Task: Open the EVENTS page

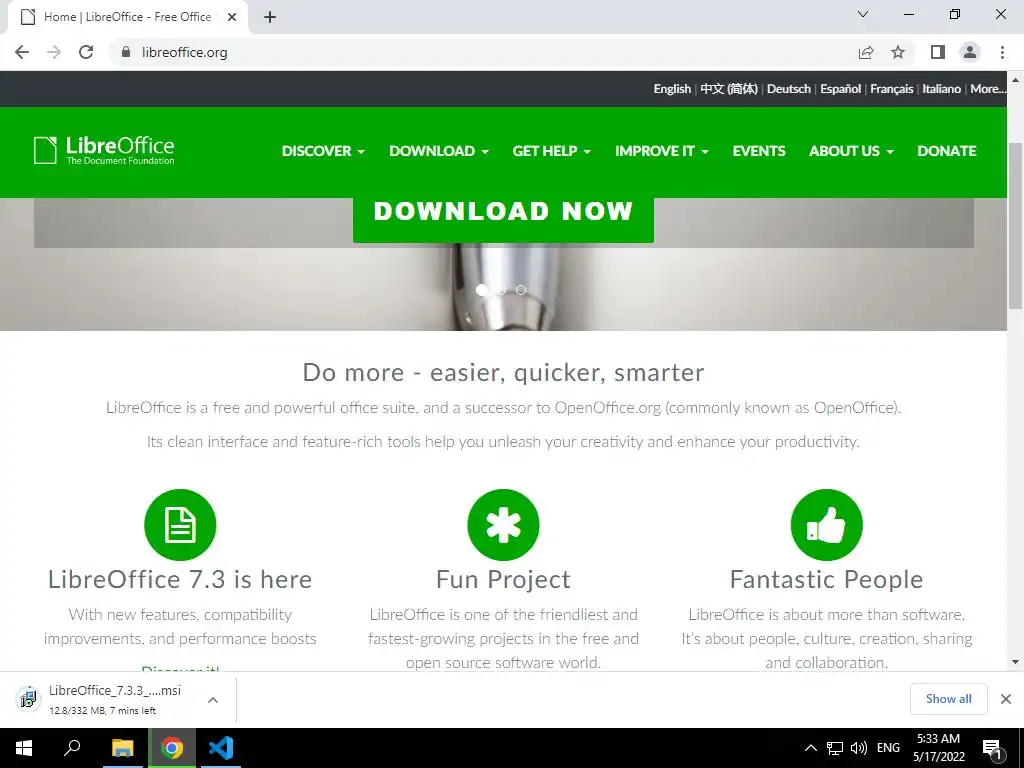Action: click(x=759, y=151)
